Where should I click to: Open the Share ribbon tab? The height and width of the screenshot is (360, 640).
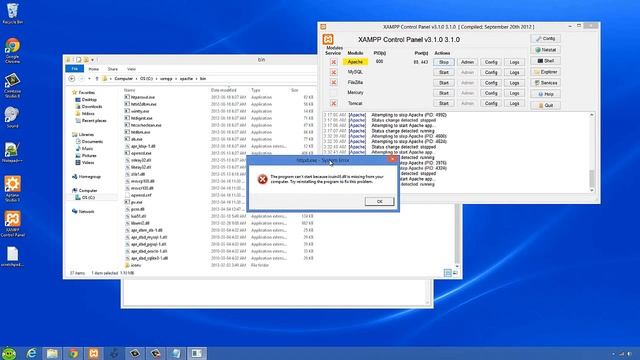(113, 69)
